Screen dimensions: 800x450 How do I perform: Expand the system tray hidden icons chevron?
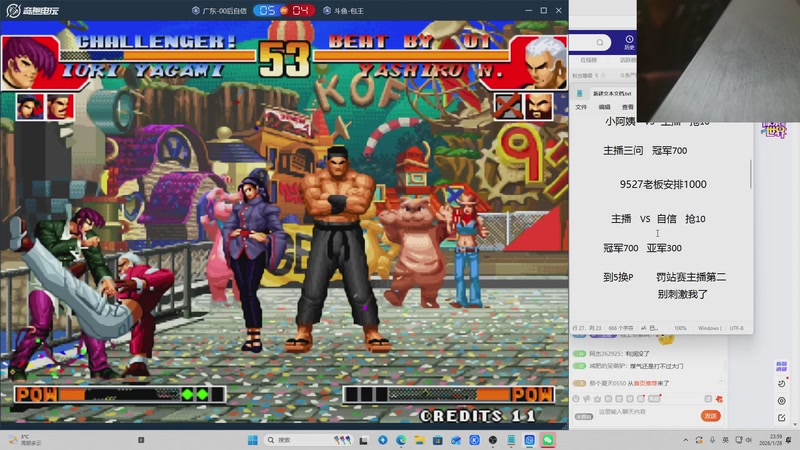(685, 440)
